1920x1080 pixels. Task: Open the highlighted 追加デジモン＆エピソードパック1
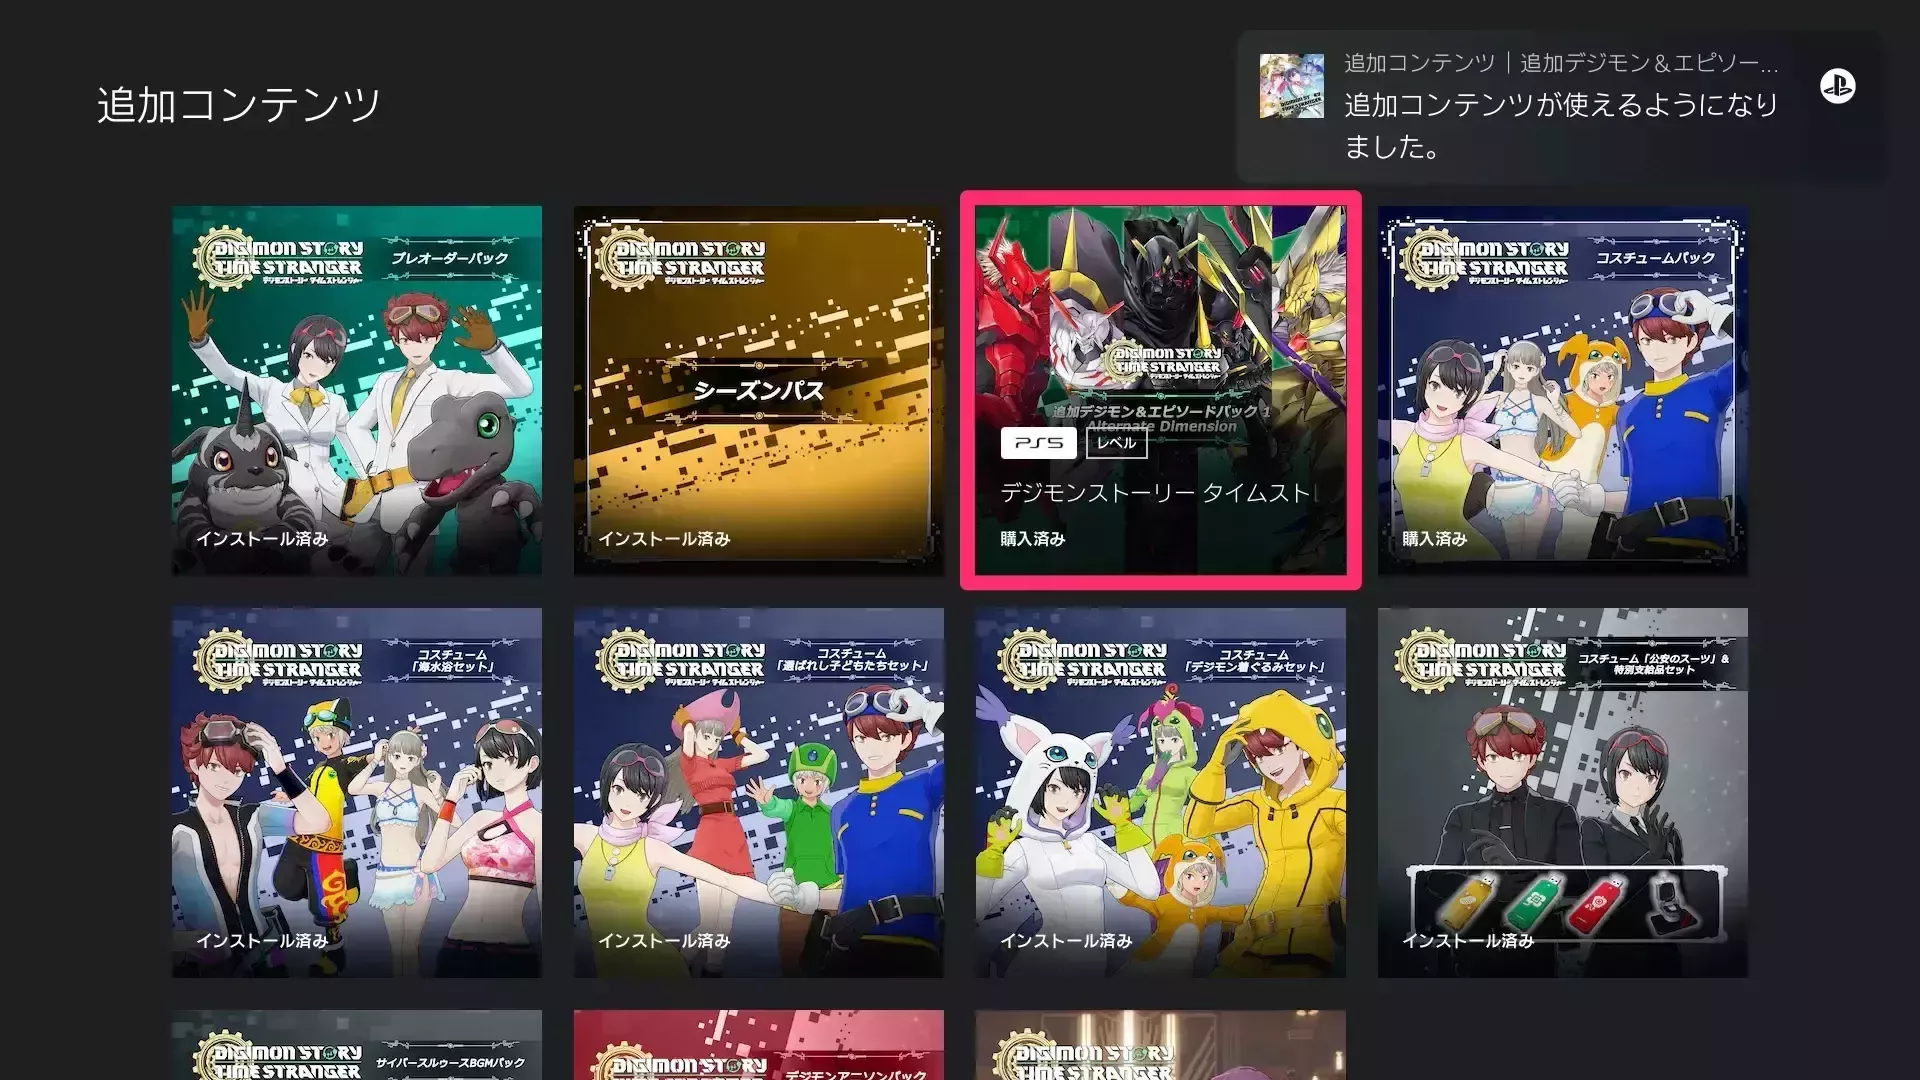click(x=1160, y=390)
